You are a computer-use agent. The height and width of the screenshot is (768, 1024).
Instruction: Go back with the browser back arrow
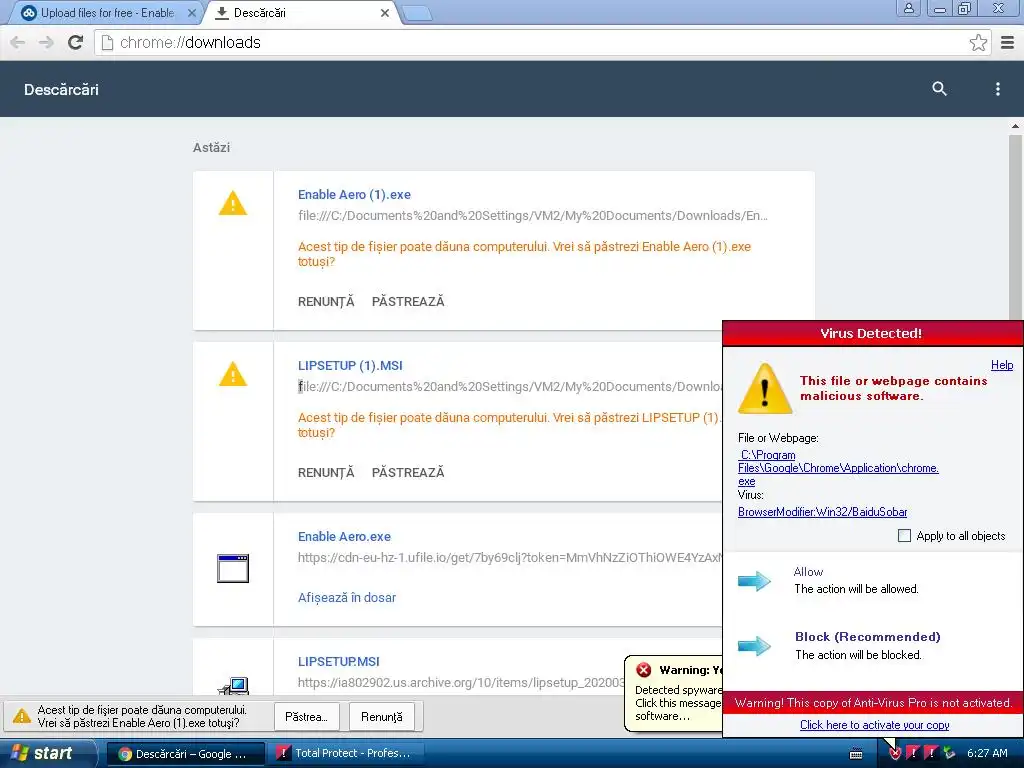(18, 42)
